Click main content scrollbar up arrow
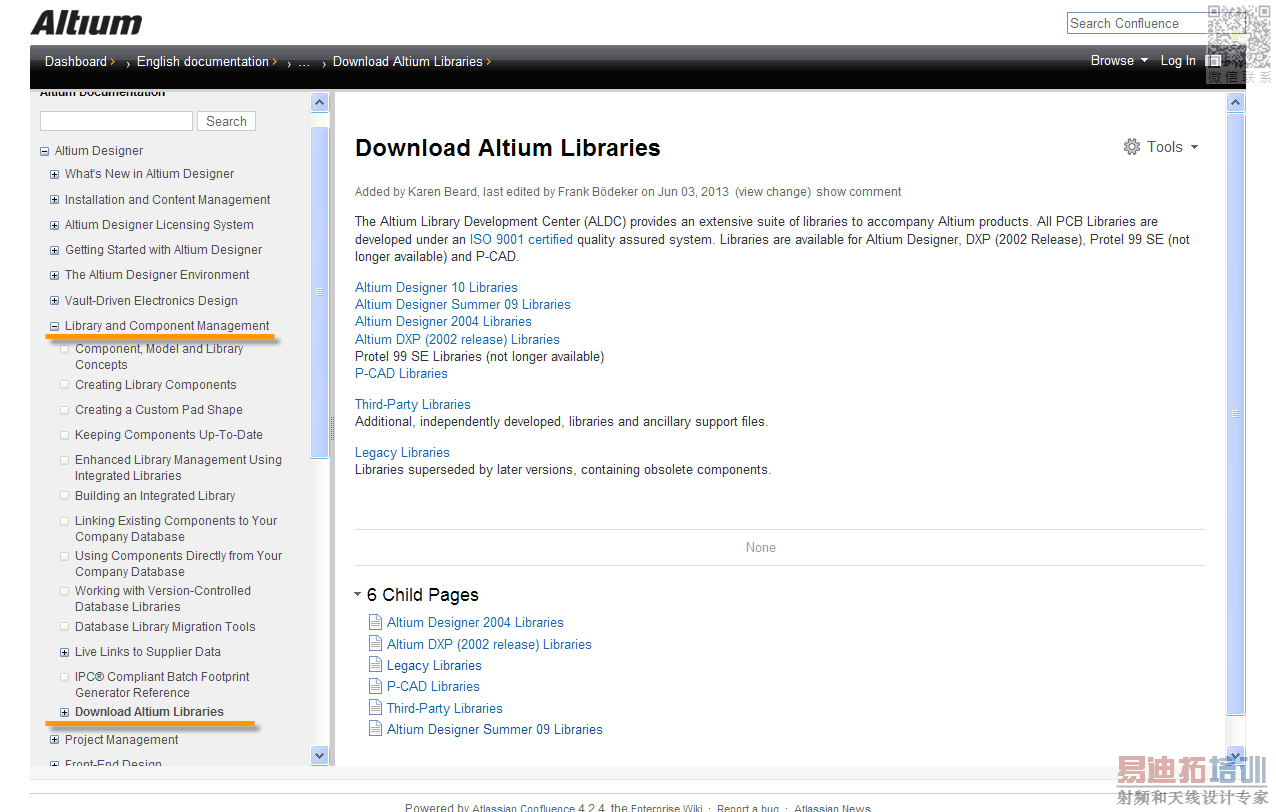 pyautogui.click(x=1236, y=102)
